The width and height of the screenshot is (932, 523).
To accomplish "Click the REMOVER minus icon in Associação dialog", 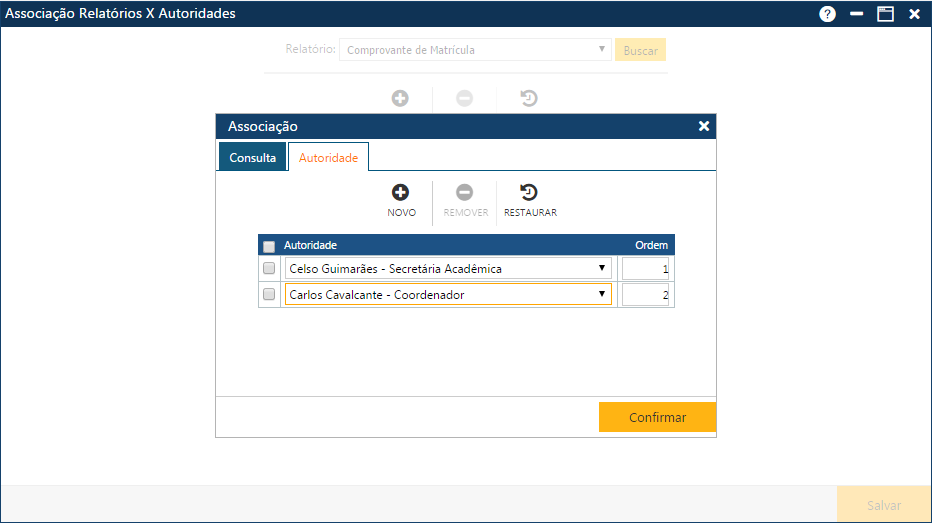I will [x=464, y=192].
